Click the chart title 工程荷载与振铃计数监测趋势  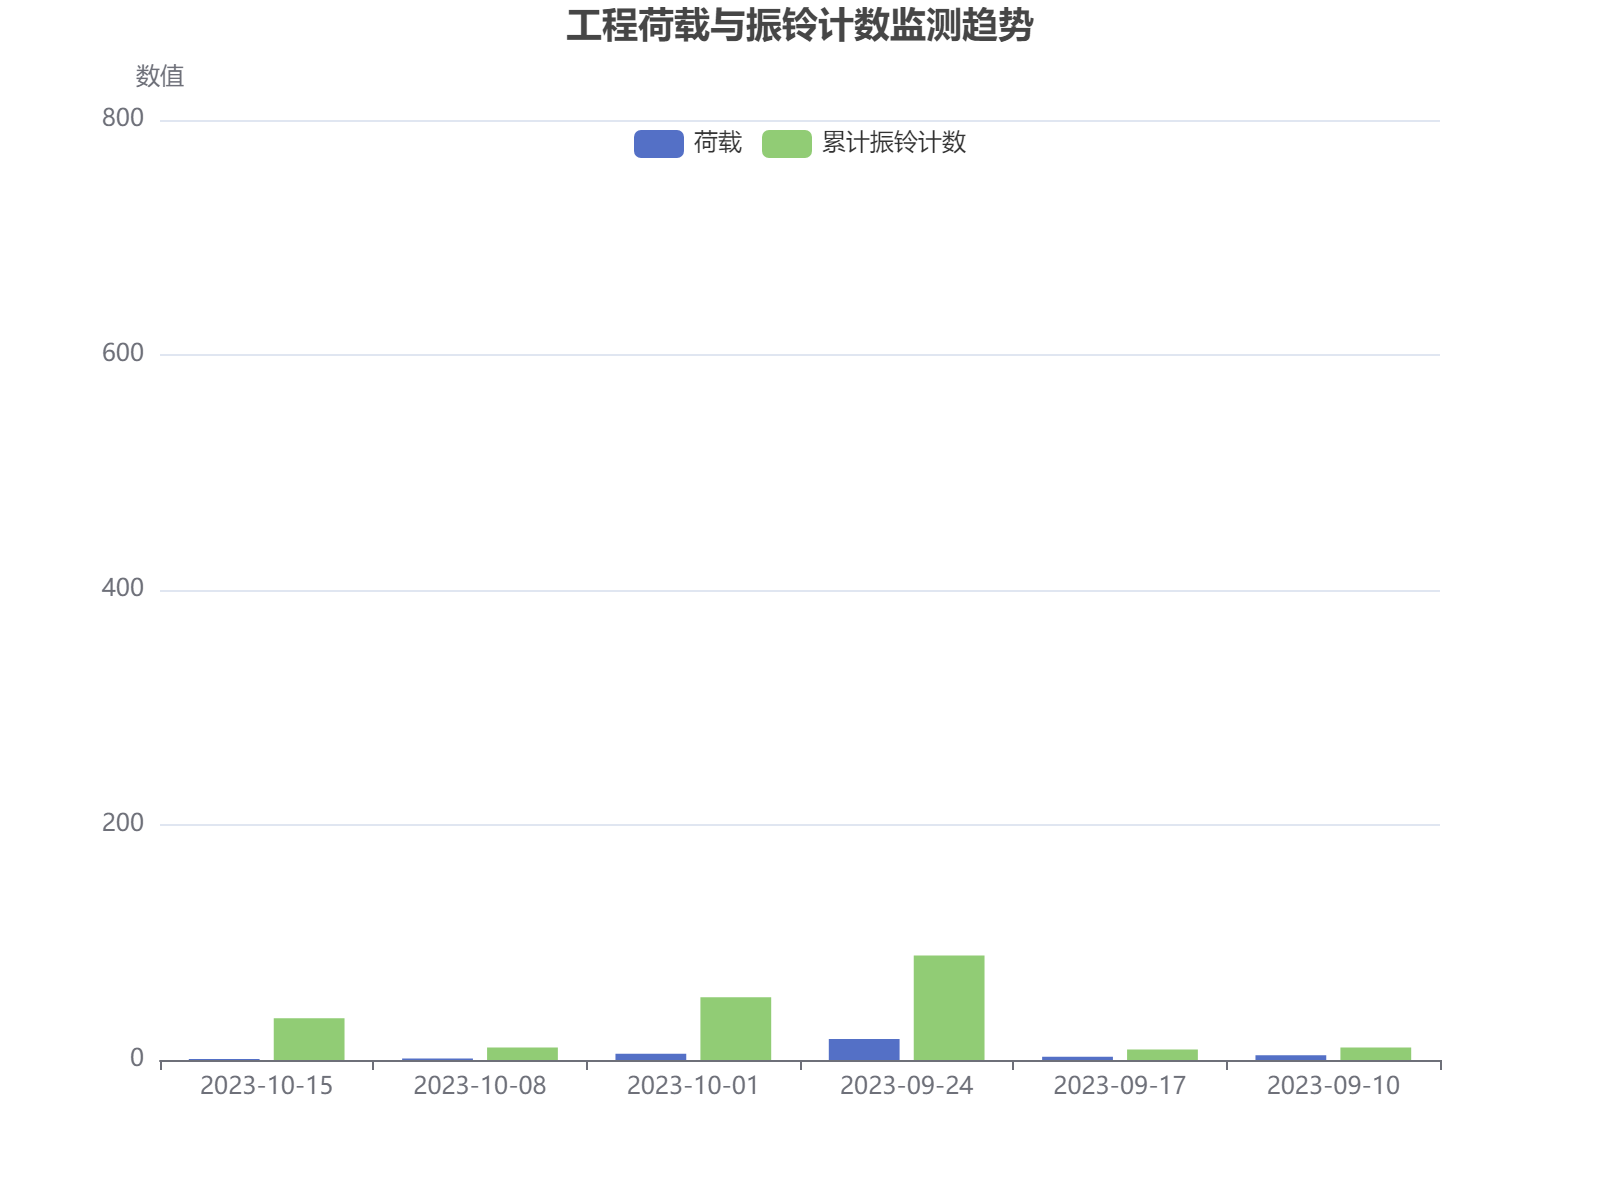799,26
